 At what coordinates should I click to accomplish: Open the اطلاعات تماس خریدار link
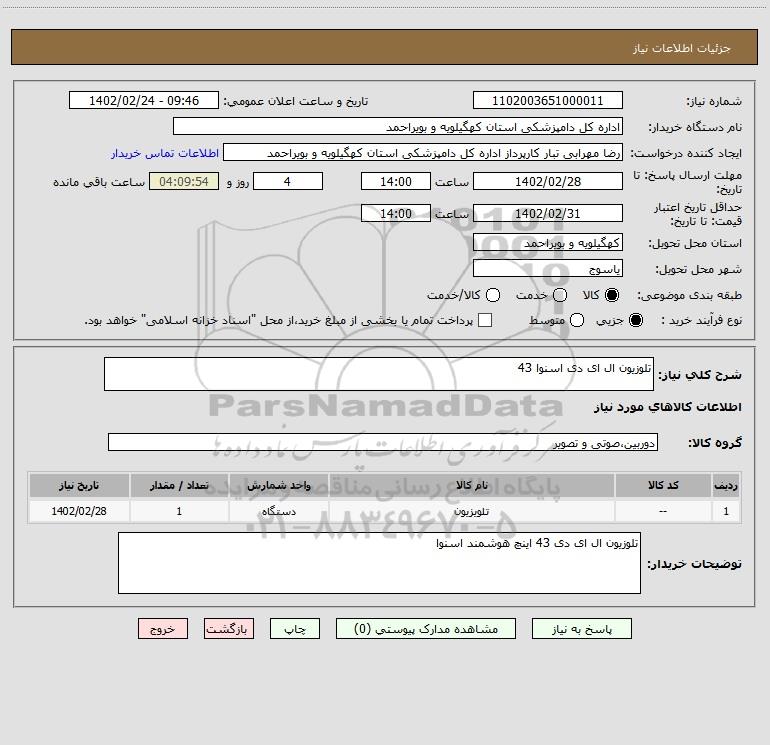[165, 153]
